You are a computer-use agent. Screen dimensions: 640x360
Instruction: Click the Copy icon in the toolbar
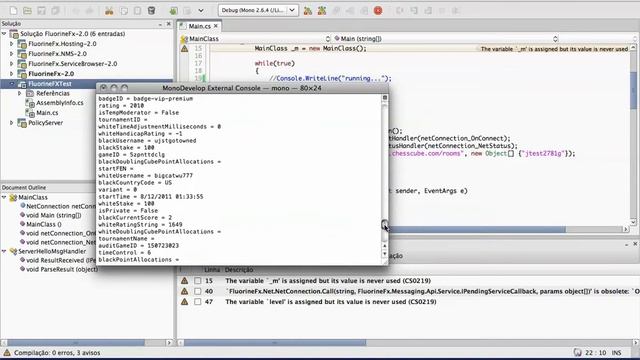[x=124, y=11]
